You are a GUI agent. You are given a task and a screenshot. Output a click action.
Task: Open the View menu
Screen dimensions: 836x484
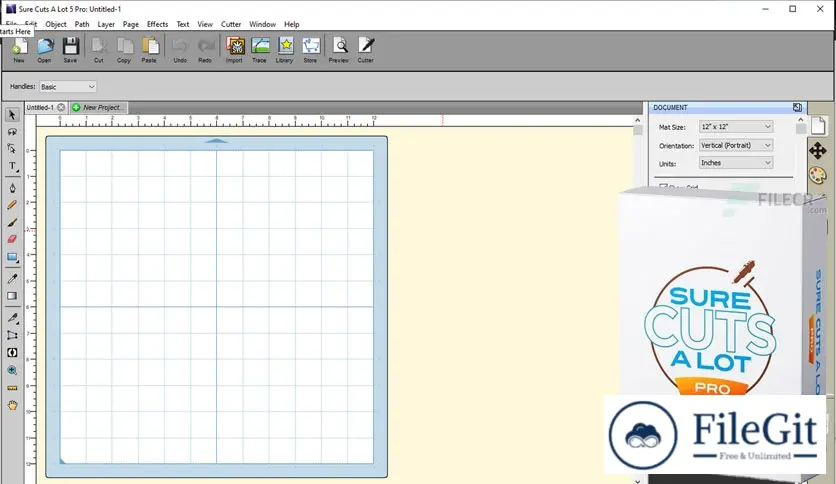(205, 24)
